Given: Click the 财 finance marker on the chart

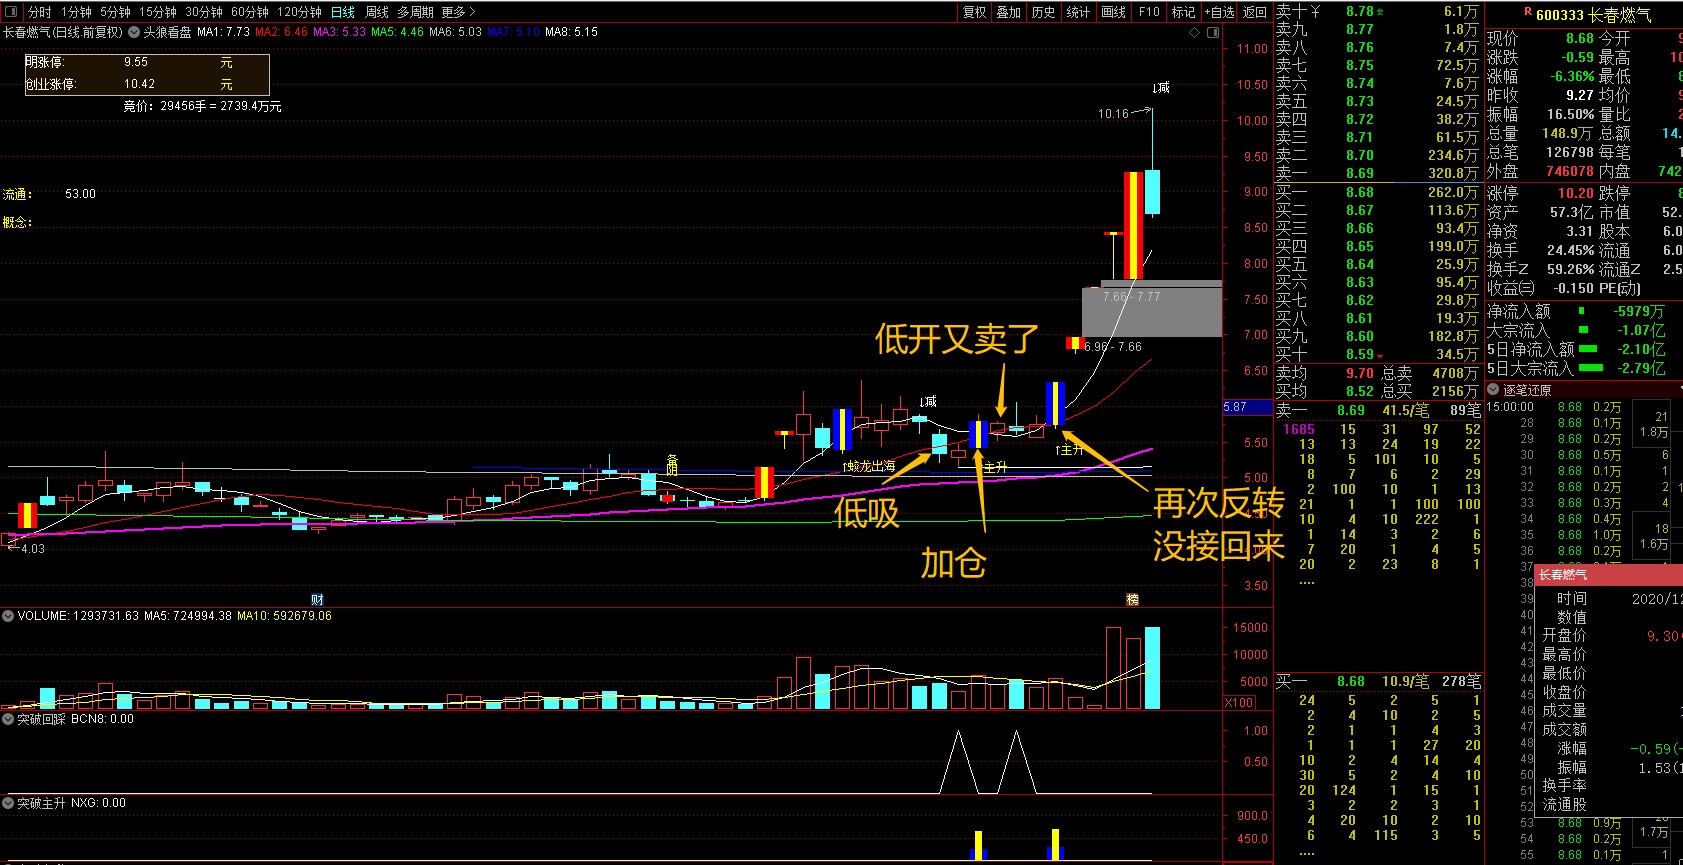Looking at the screenshot, I should (317, 599).
